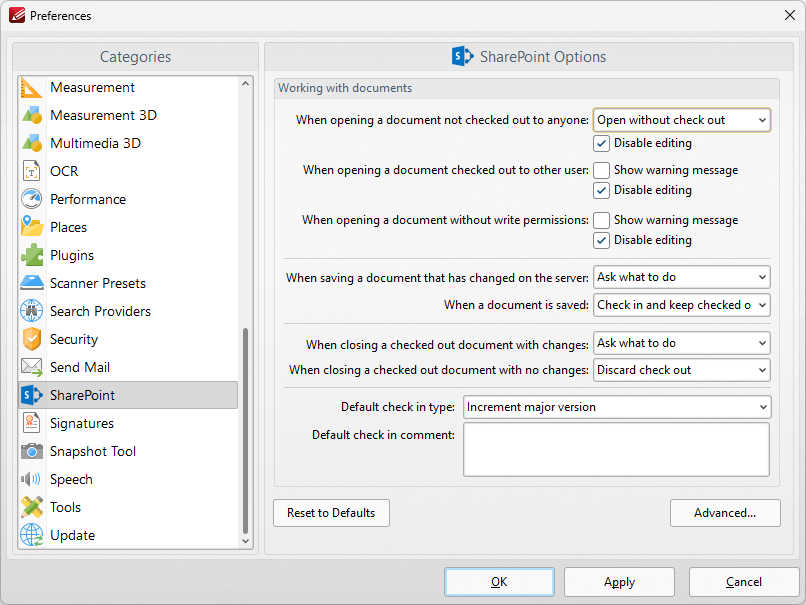Click the Places folder pin icon

(32, 227)
